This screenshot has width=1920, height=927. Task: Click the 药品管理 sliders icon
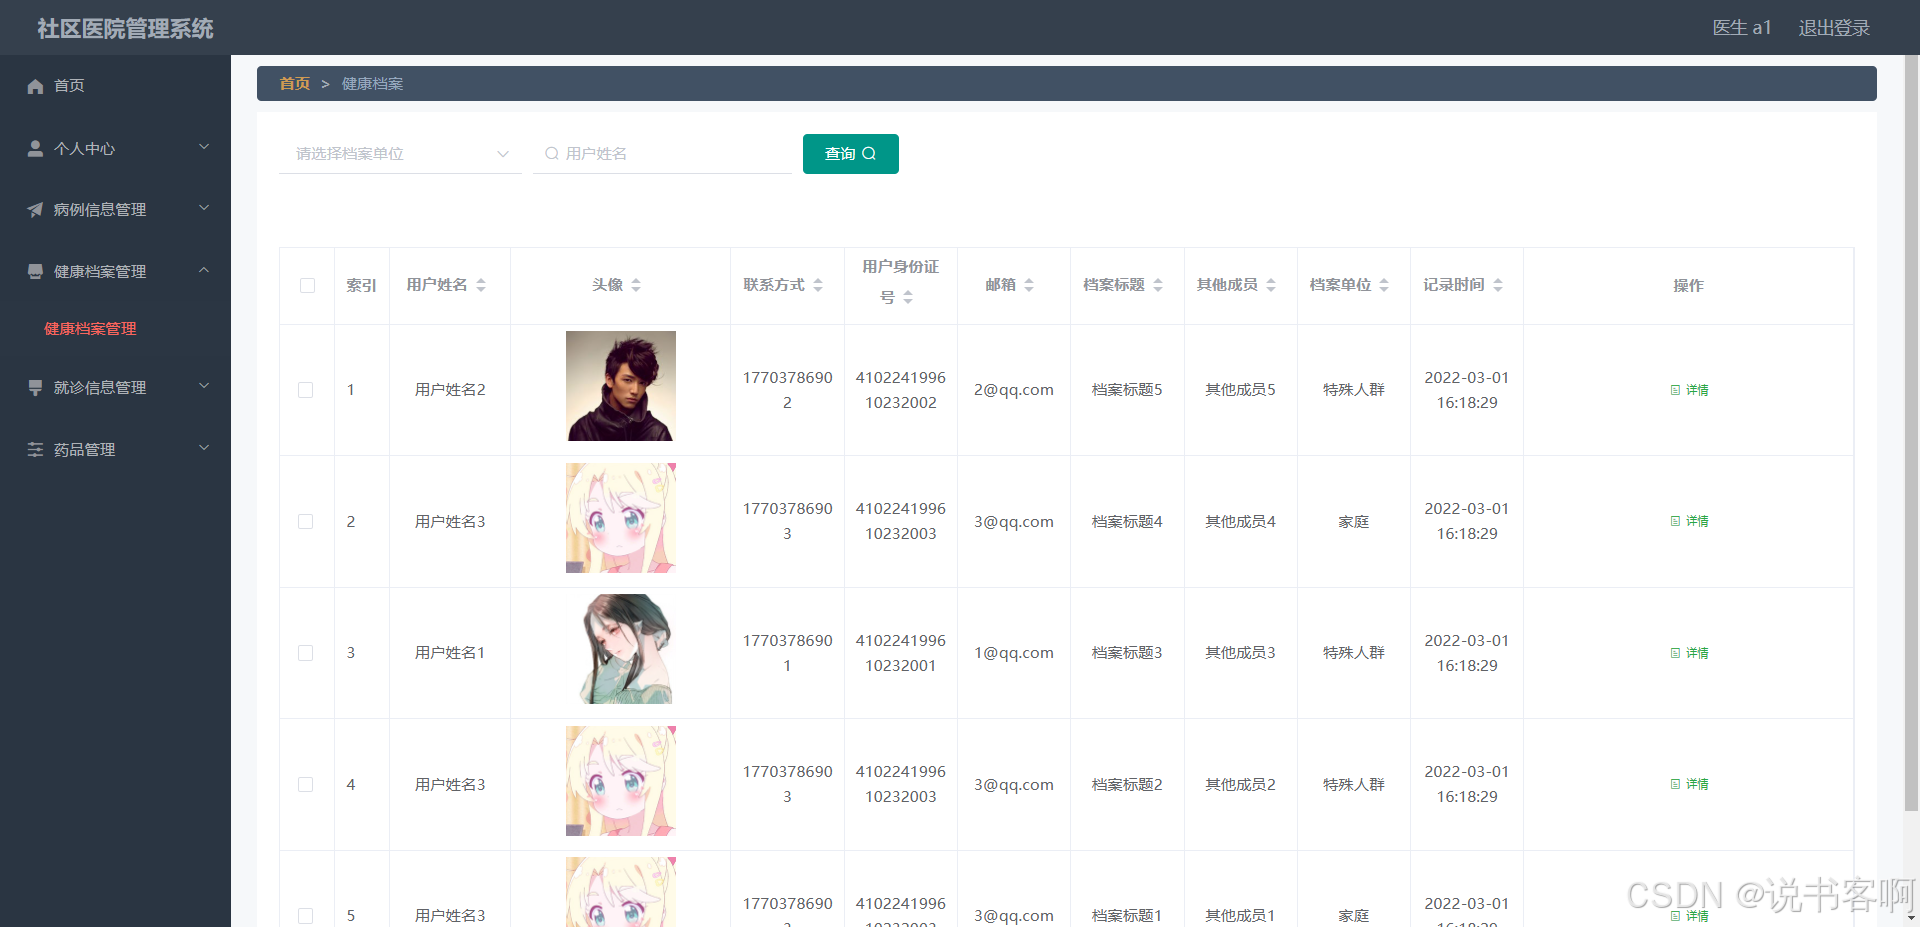[35, 450]
